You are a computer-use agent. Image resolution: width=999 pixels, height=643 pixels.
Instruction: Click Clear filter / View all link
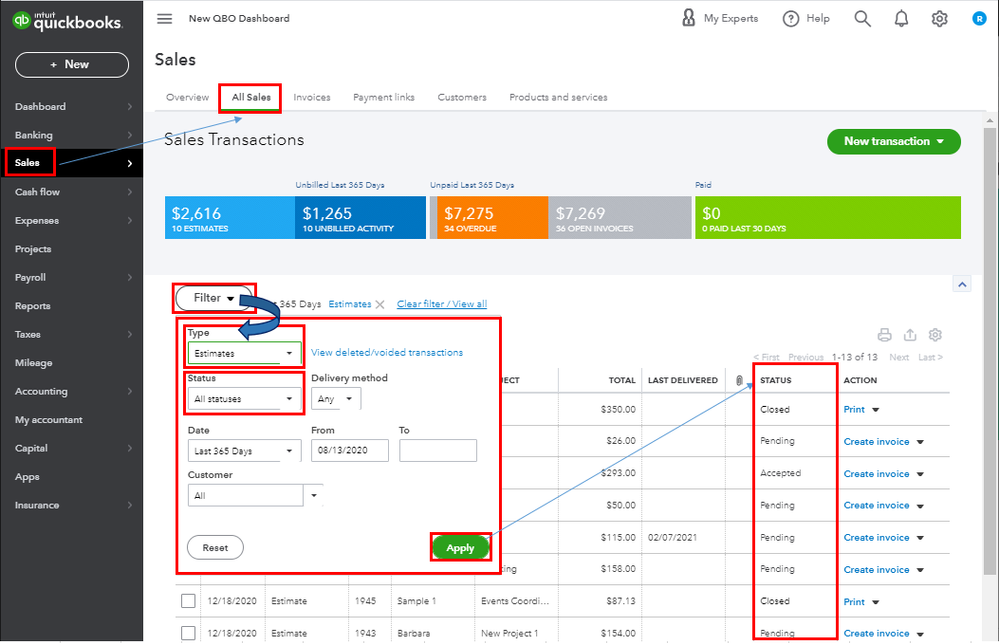coord(442,304)
